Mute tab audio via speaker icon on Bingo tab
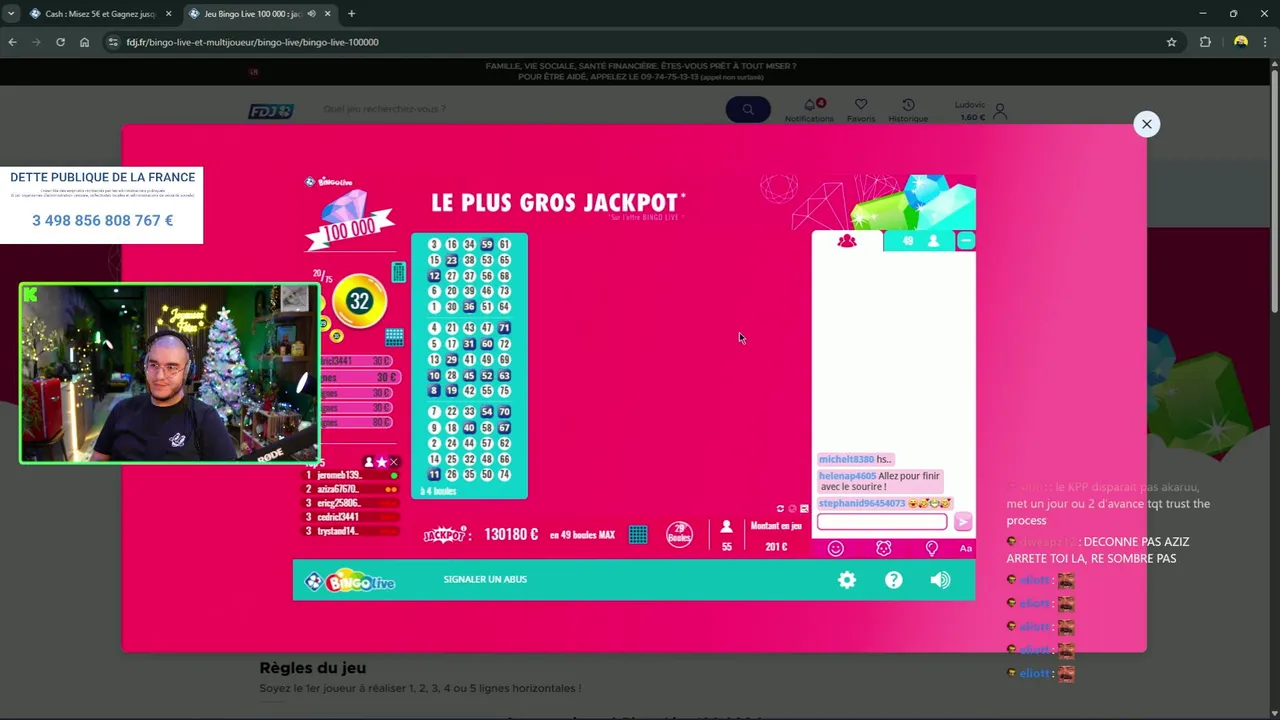 point(312,14)
